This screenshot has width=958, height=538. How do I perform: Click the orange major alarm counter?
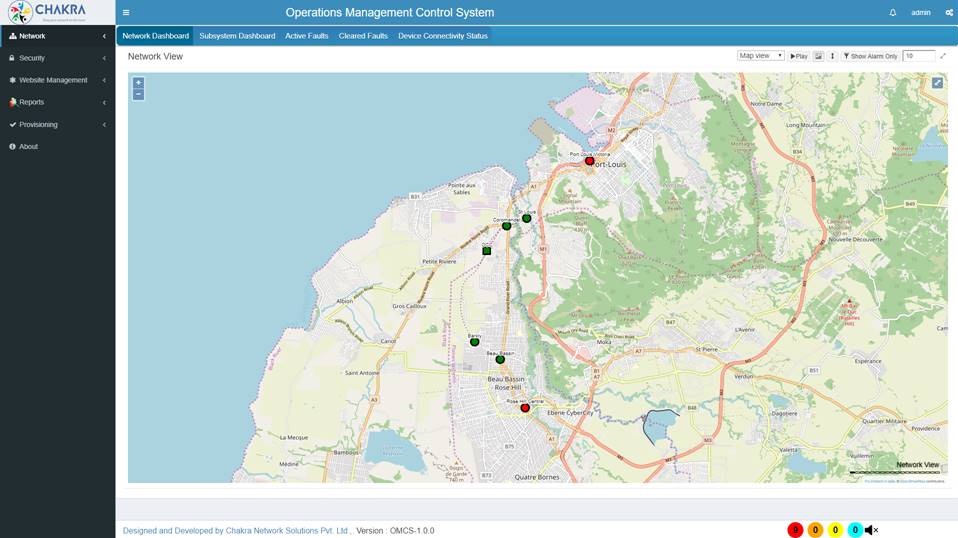[x=815, y=530]
